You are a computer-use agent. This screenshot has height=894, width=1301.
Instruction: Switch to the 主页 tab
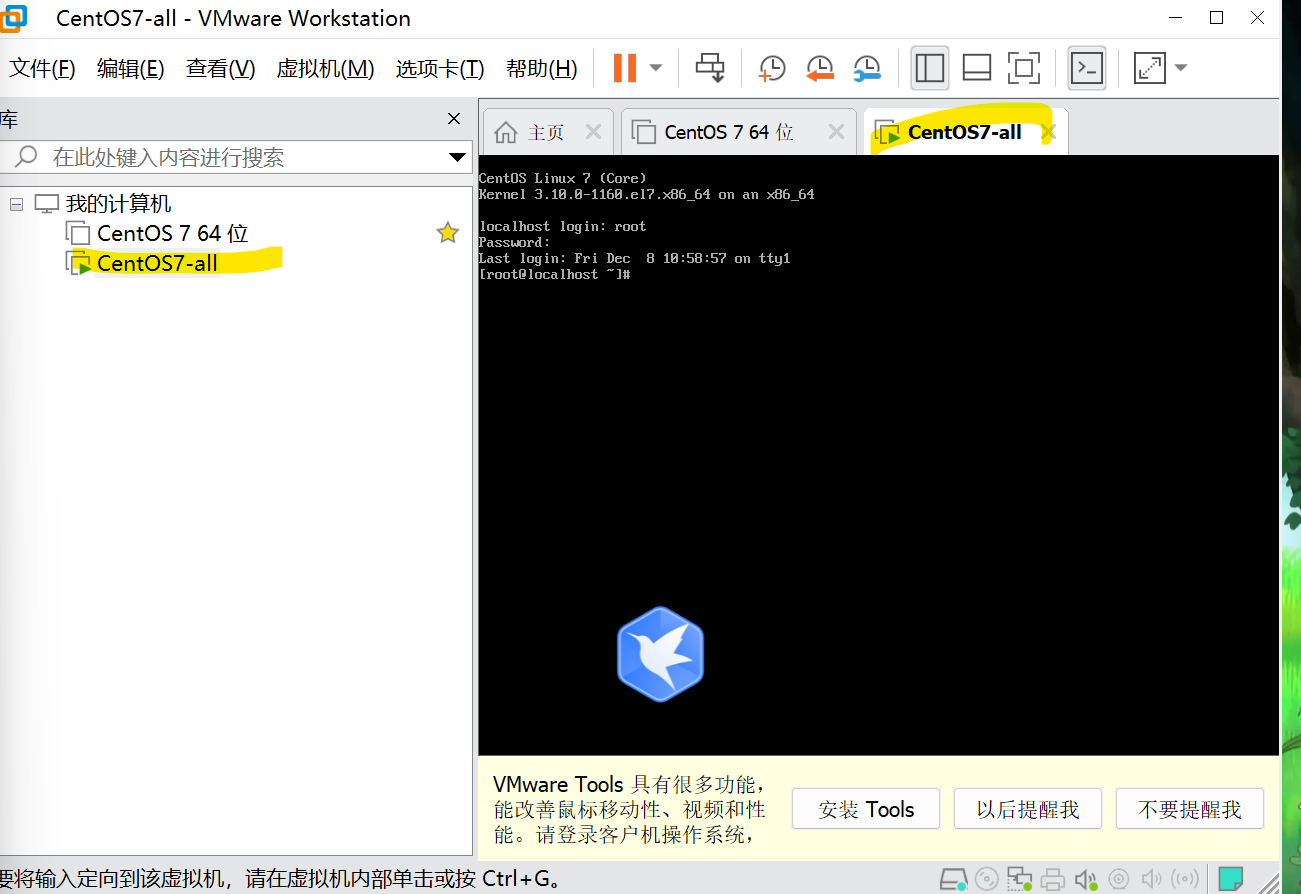coord(546,132)
